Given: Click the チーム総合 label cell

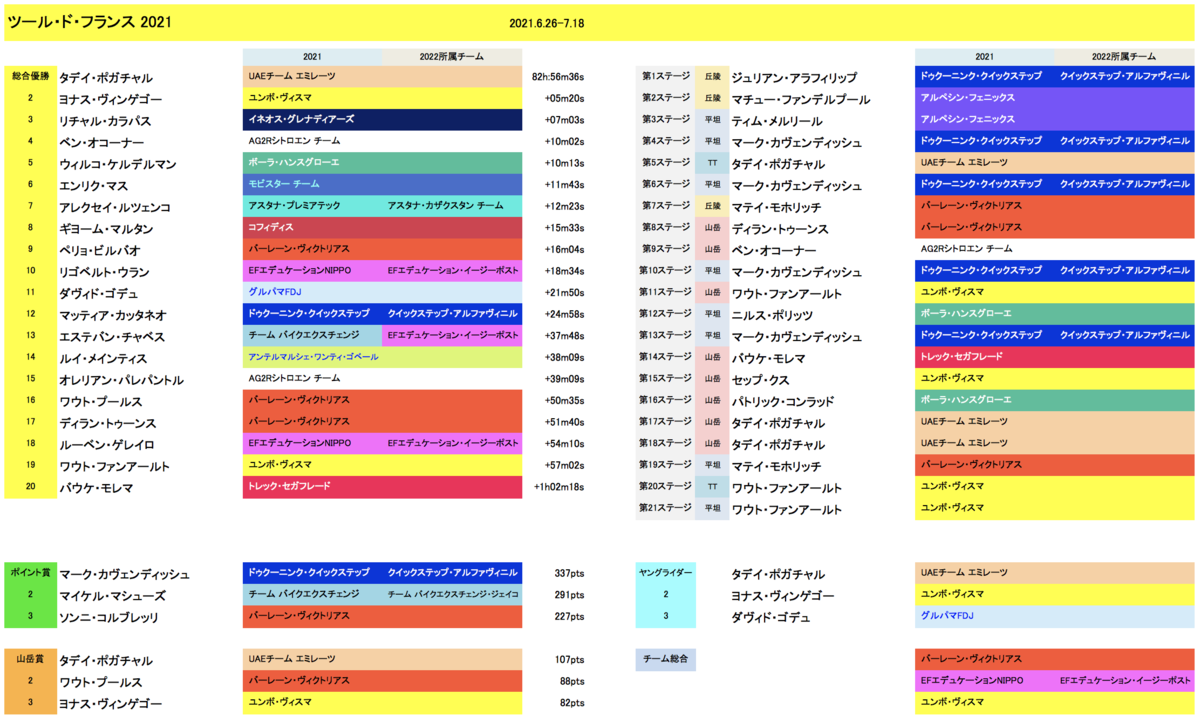Looking at the screenshot, I should [665, 659].
